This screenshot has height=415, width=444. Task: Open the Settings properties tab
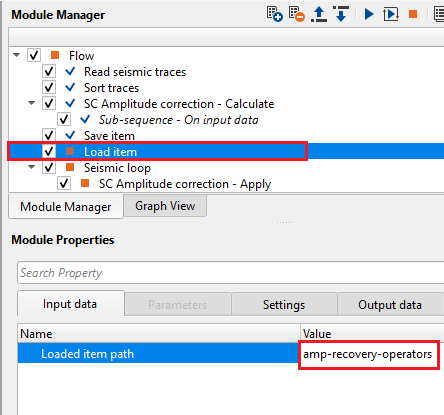284,304
